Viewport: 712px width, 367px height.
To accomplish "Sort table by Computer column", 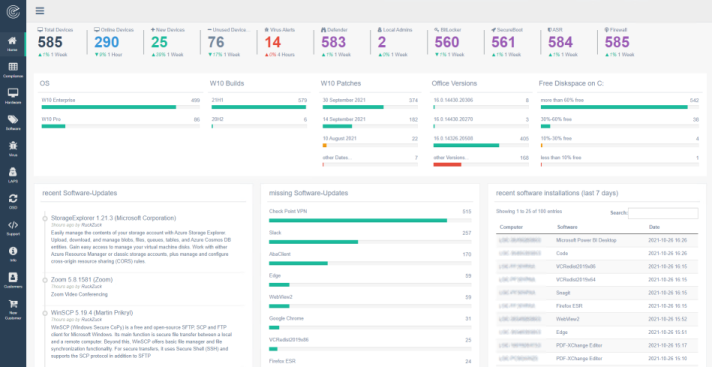I will (x=511, y=227).
